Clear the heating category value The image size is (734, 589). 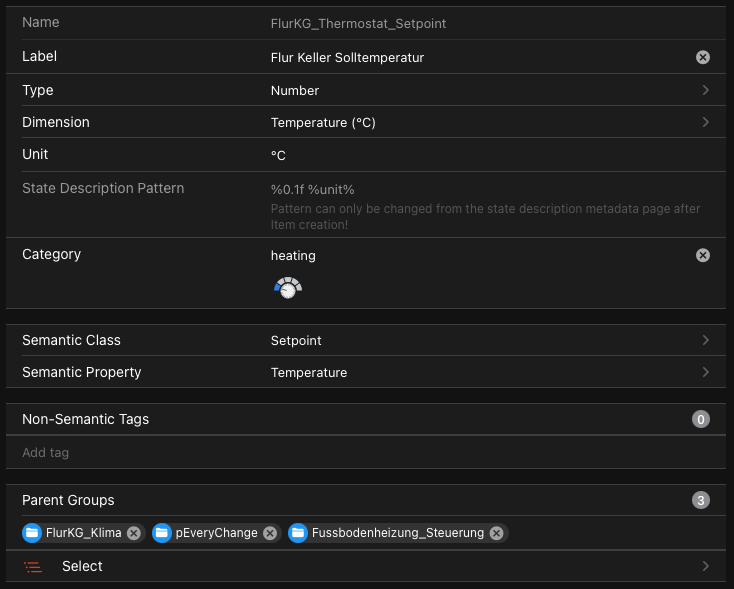click(x=702, y=255)
